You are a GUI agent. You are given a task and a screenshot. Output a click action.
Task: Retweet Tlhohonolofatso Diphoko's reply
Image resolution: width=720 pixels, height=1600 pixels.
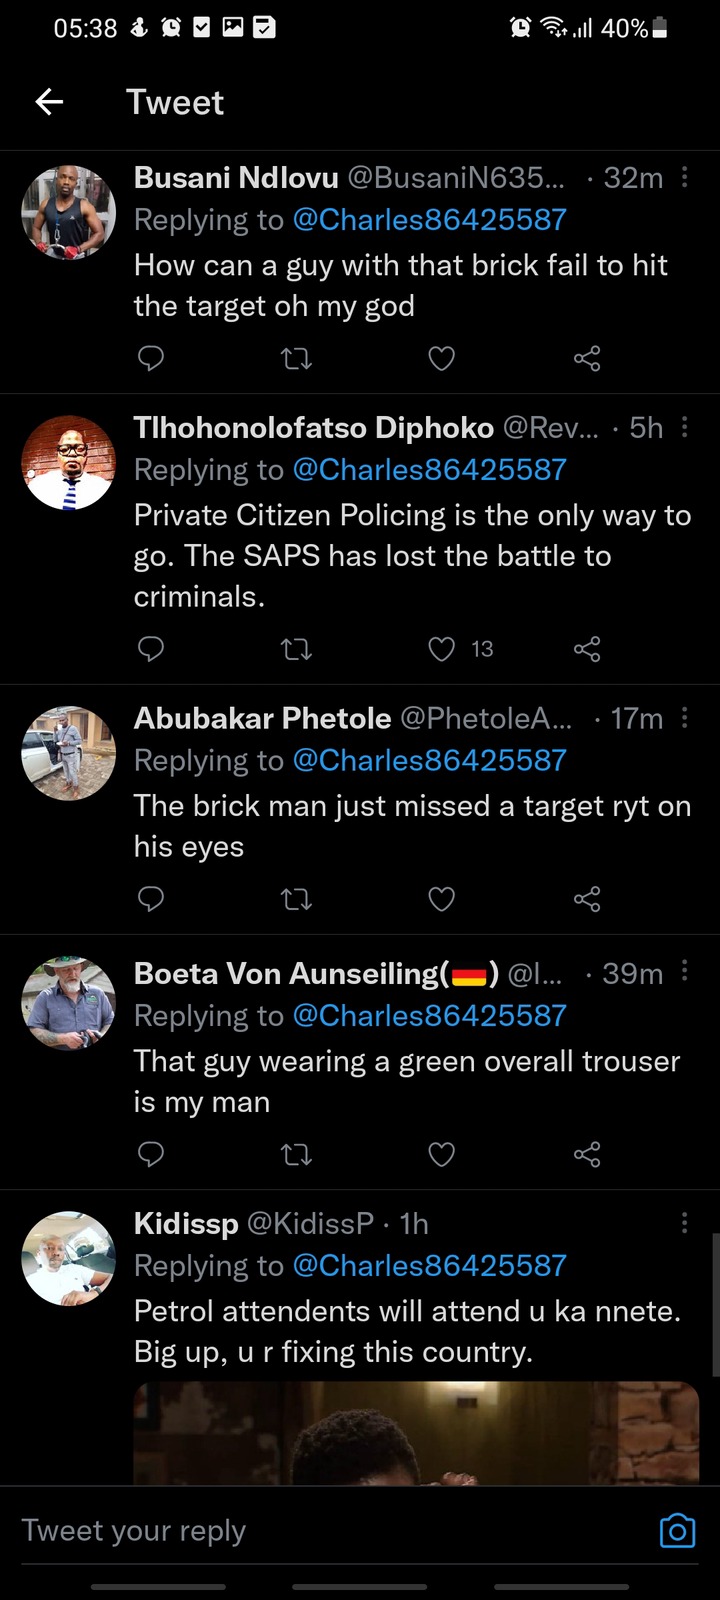pos(296,649)
